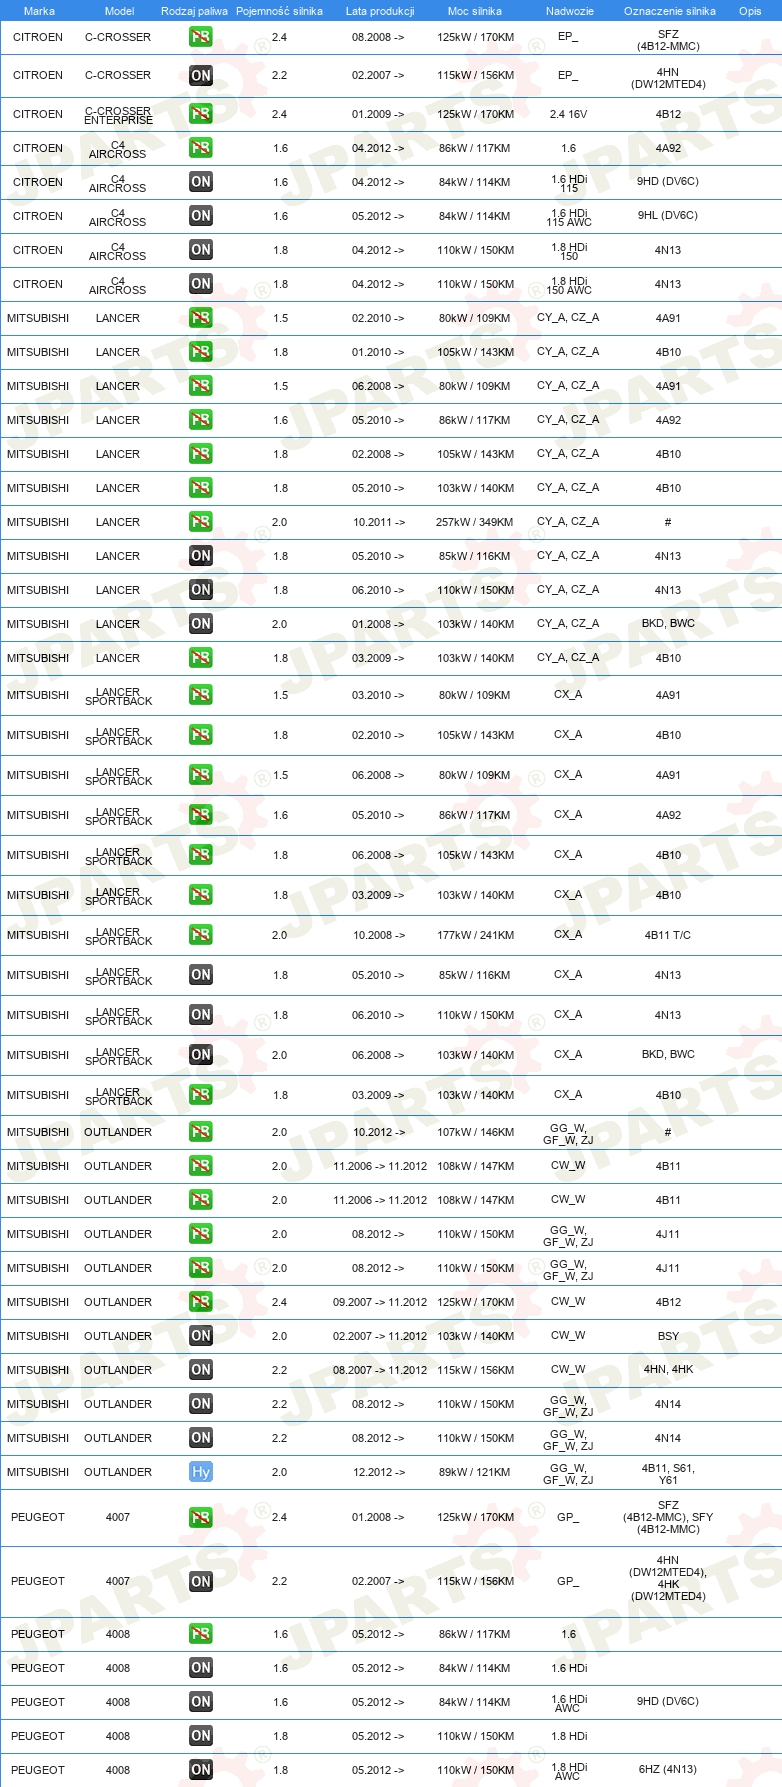The image size is (782, 1787).
Task: Click the ON icon in the C4 Aircross 1.8 HDi 150 AWC row
Action: 201,284
